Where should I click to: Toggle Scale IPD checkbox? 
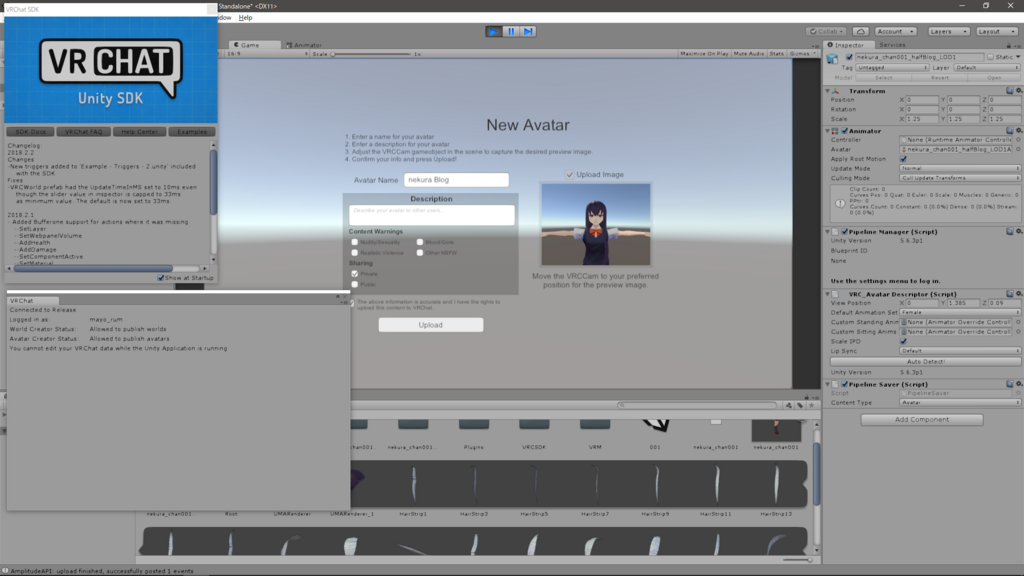903,341
